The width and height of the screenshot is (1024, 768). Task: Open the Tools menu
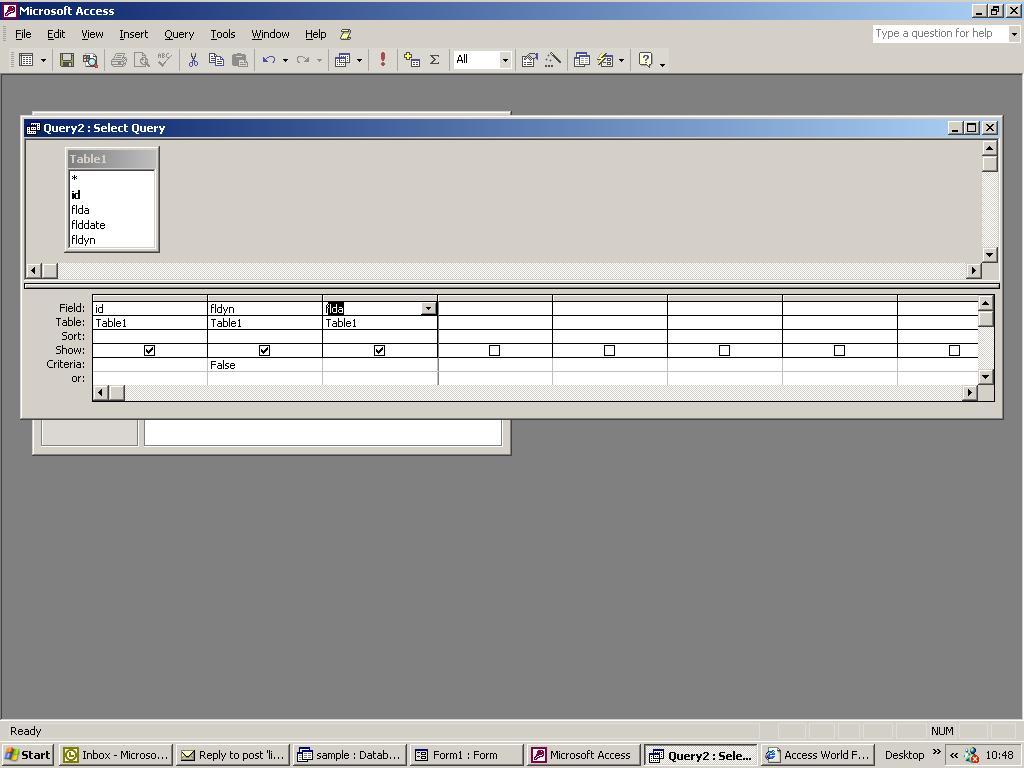tap(222, 34)
